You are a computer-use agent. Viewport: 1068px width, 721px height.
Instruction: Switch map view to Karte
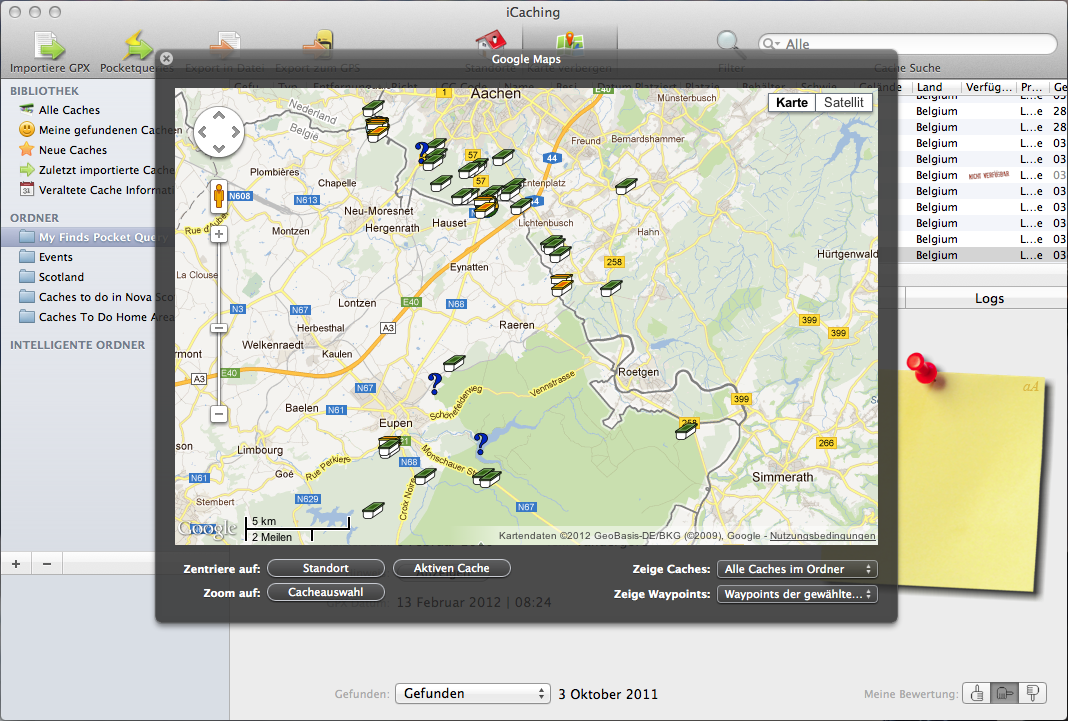click(791, 103)
